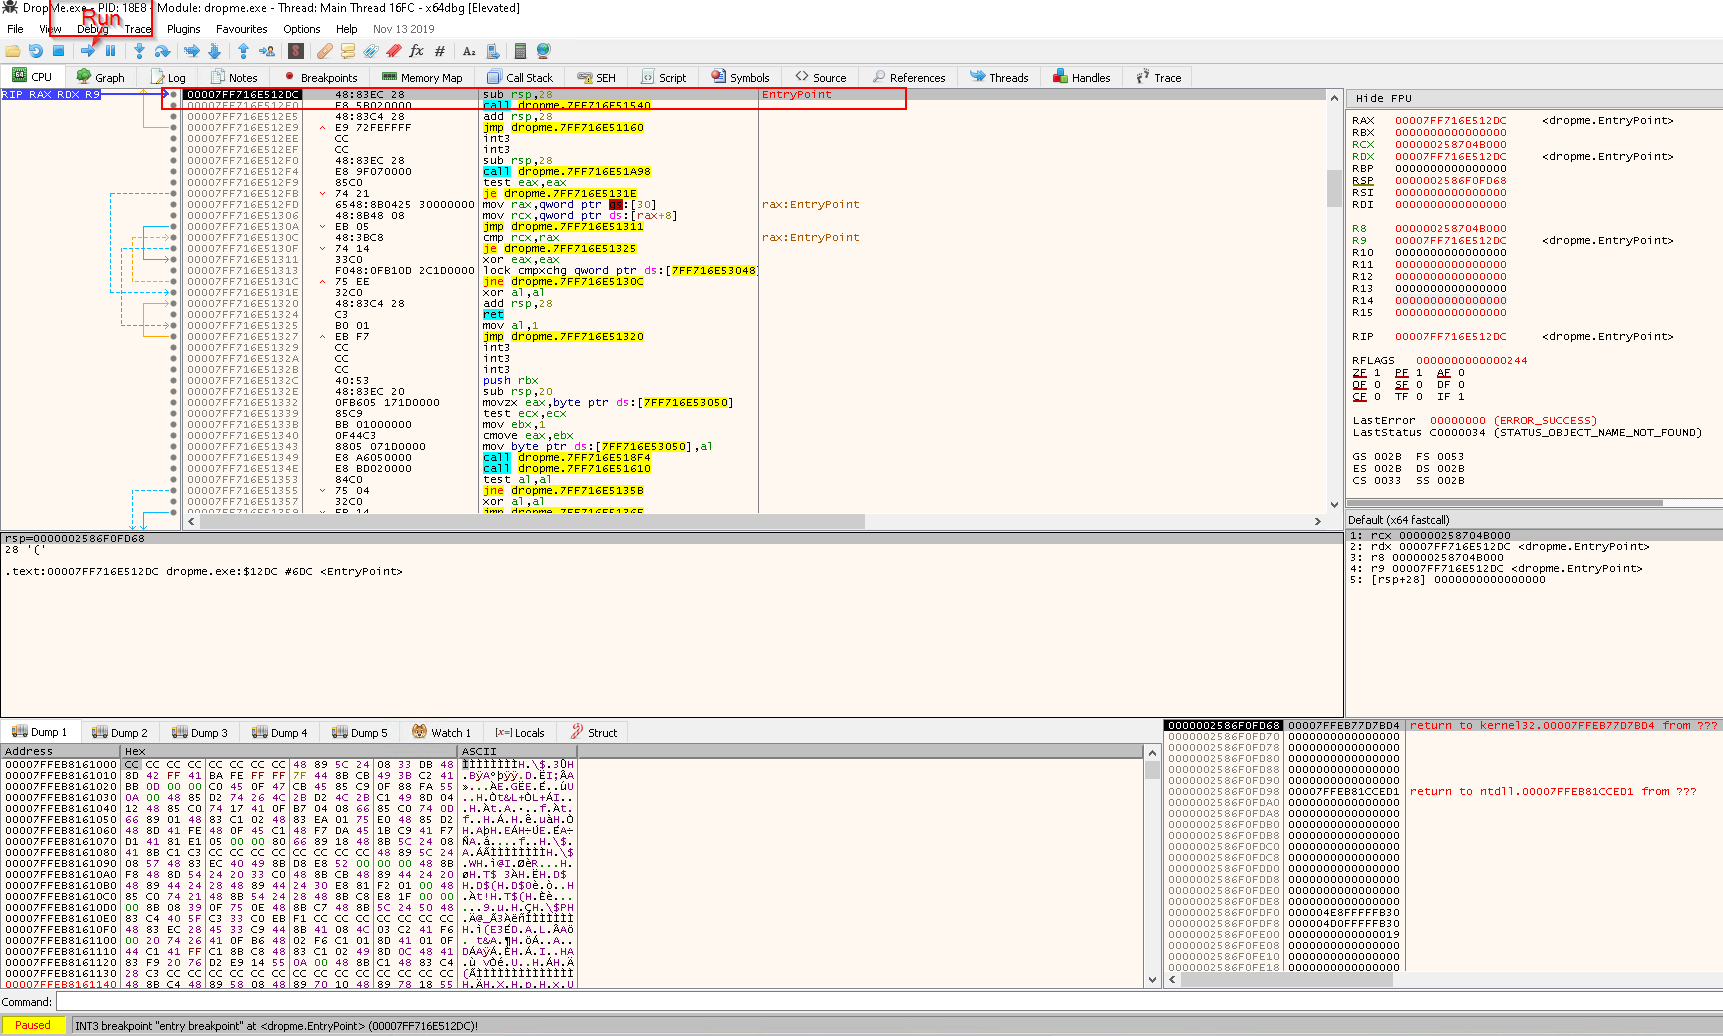Toggle breakpoint bullet at address 00007FF716E51353

173,479
